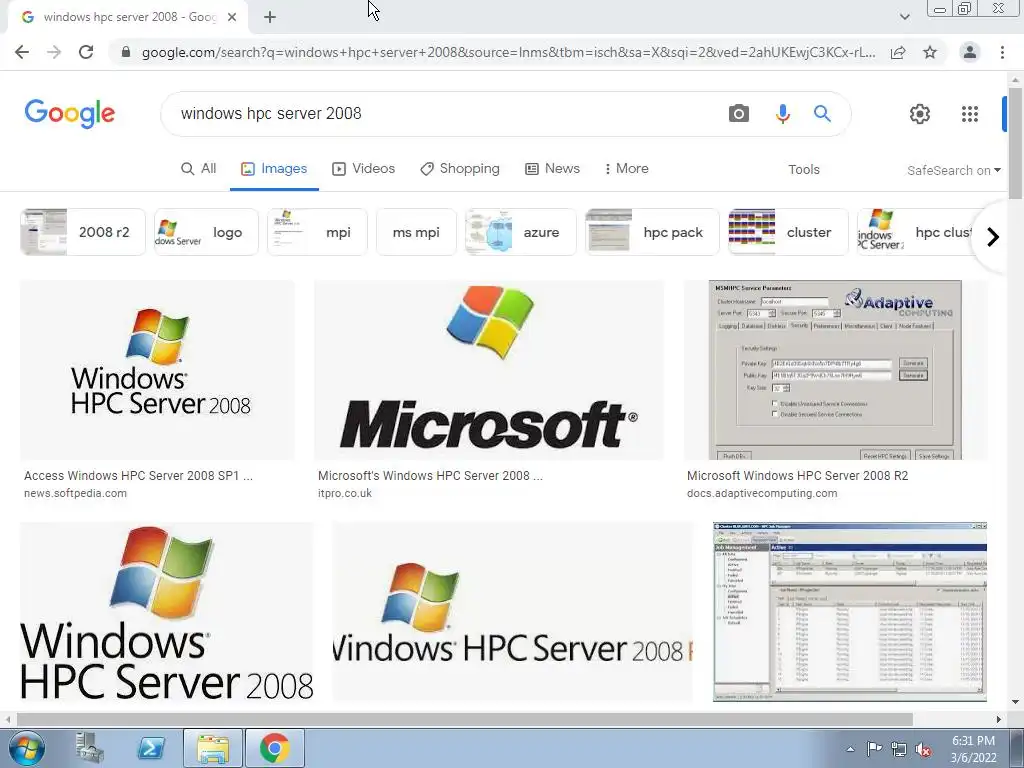
Task: Open muted volume tray icon
Action: click(923, 750)
